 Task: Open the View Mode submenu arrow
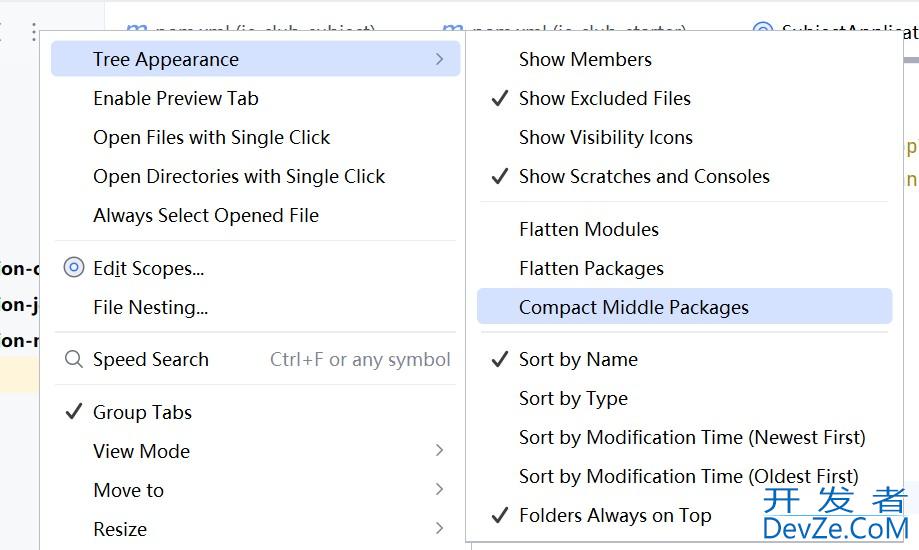point(439,451)
